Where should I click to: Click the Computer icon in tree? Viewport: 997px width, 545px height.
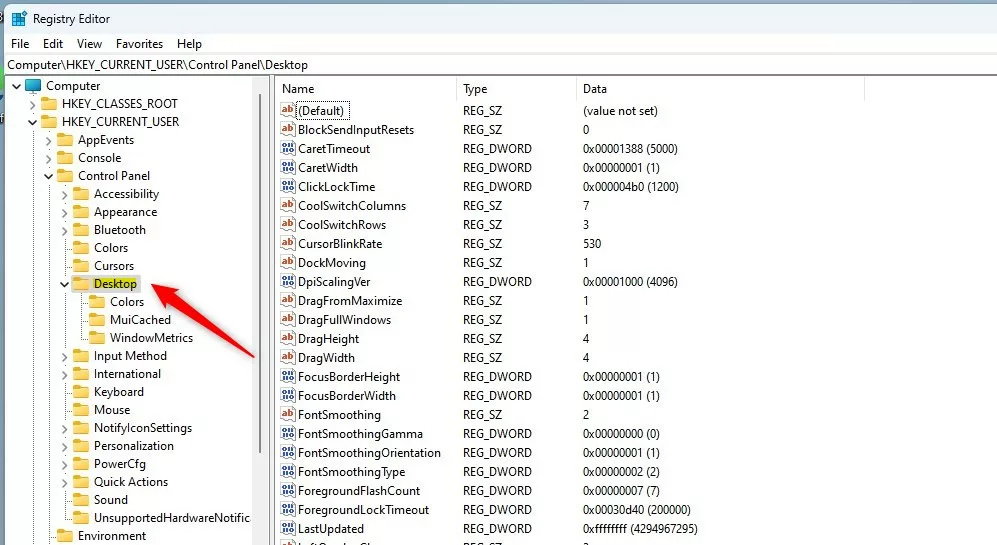33,85
